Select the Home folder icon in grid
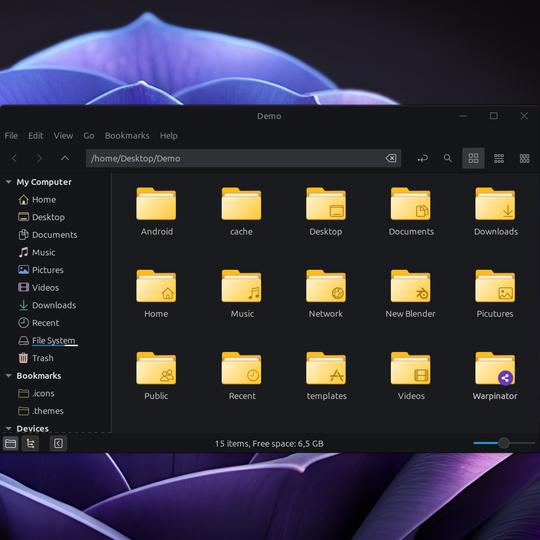Screen dimensions: 540x540 [156, 286]
